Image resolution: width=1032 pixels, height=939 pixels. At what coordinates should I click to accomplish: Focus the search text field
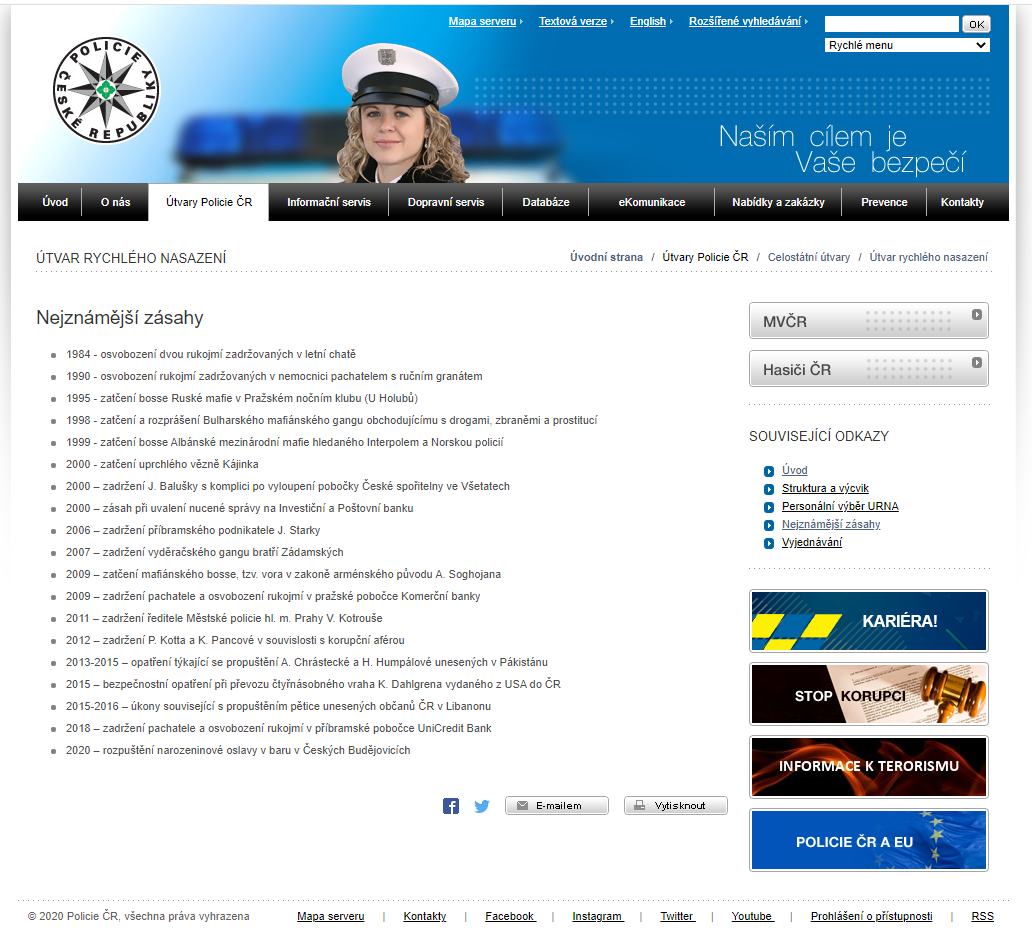pos(891,24)
